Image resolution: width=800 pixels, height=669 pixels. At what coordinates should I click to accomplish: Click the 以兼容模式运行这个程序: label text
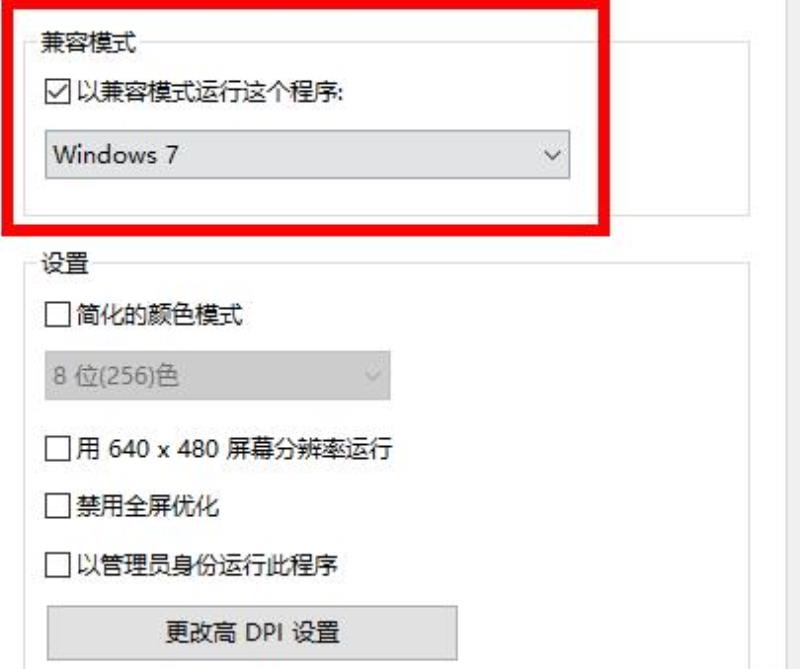210,92
